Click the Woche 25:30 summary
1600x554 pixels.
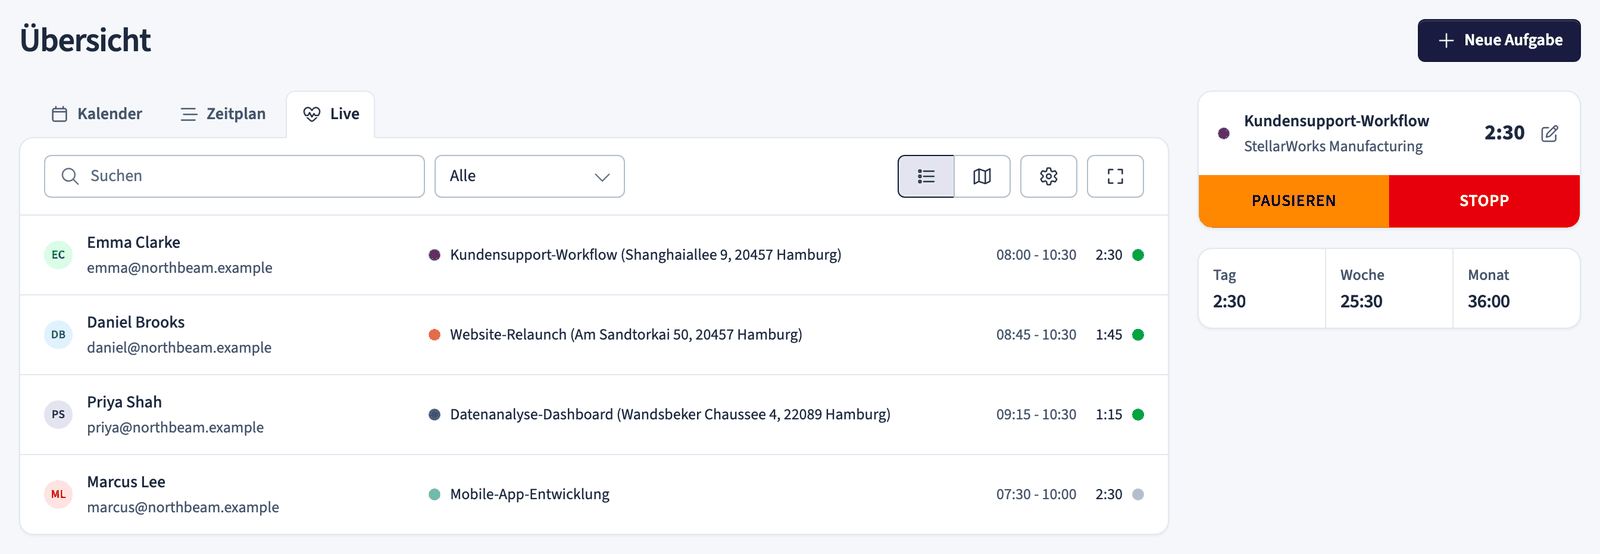click(1389, 288)
